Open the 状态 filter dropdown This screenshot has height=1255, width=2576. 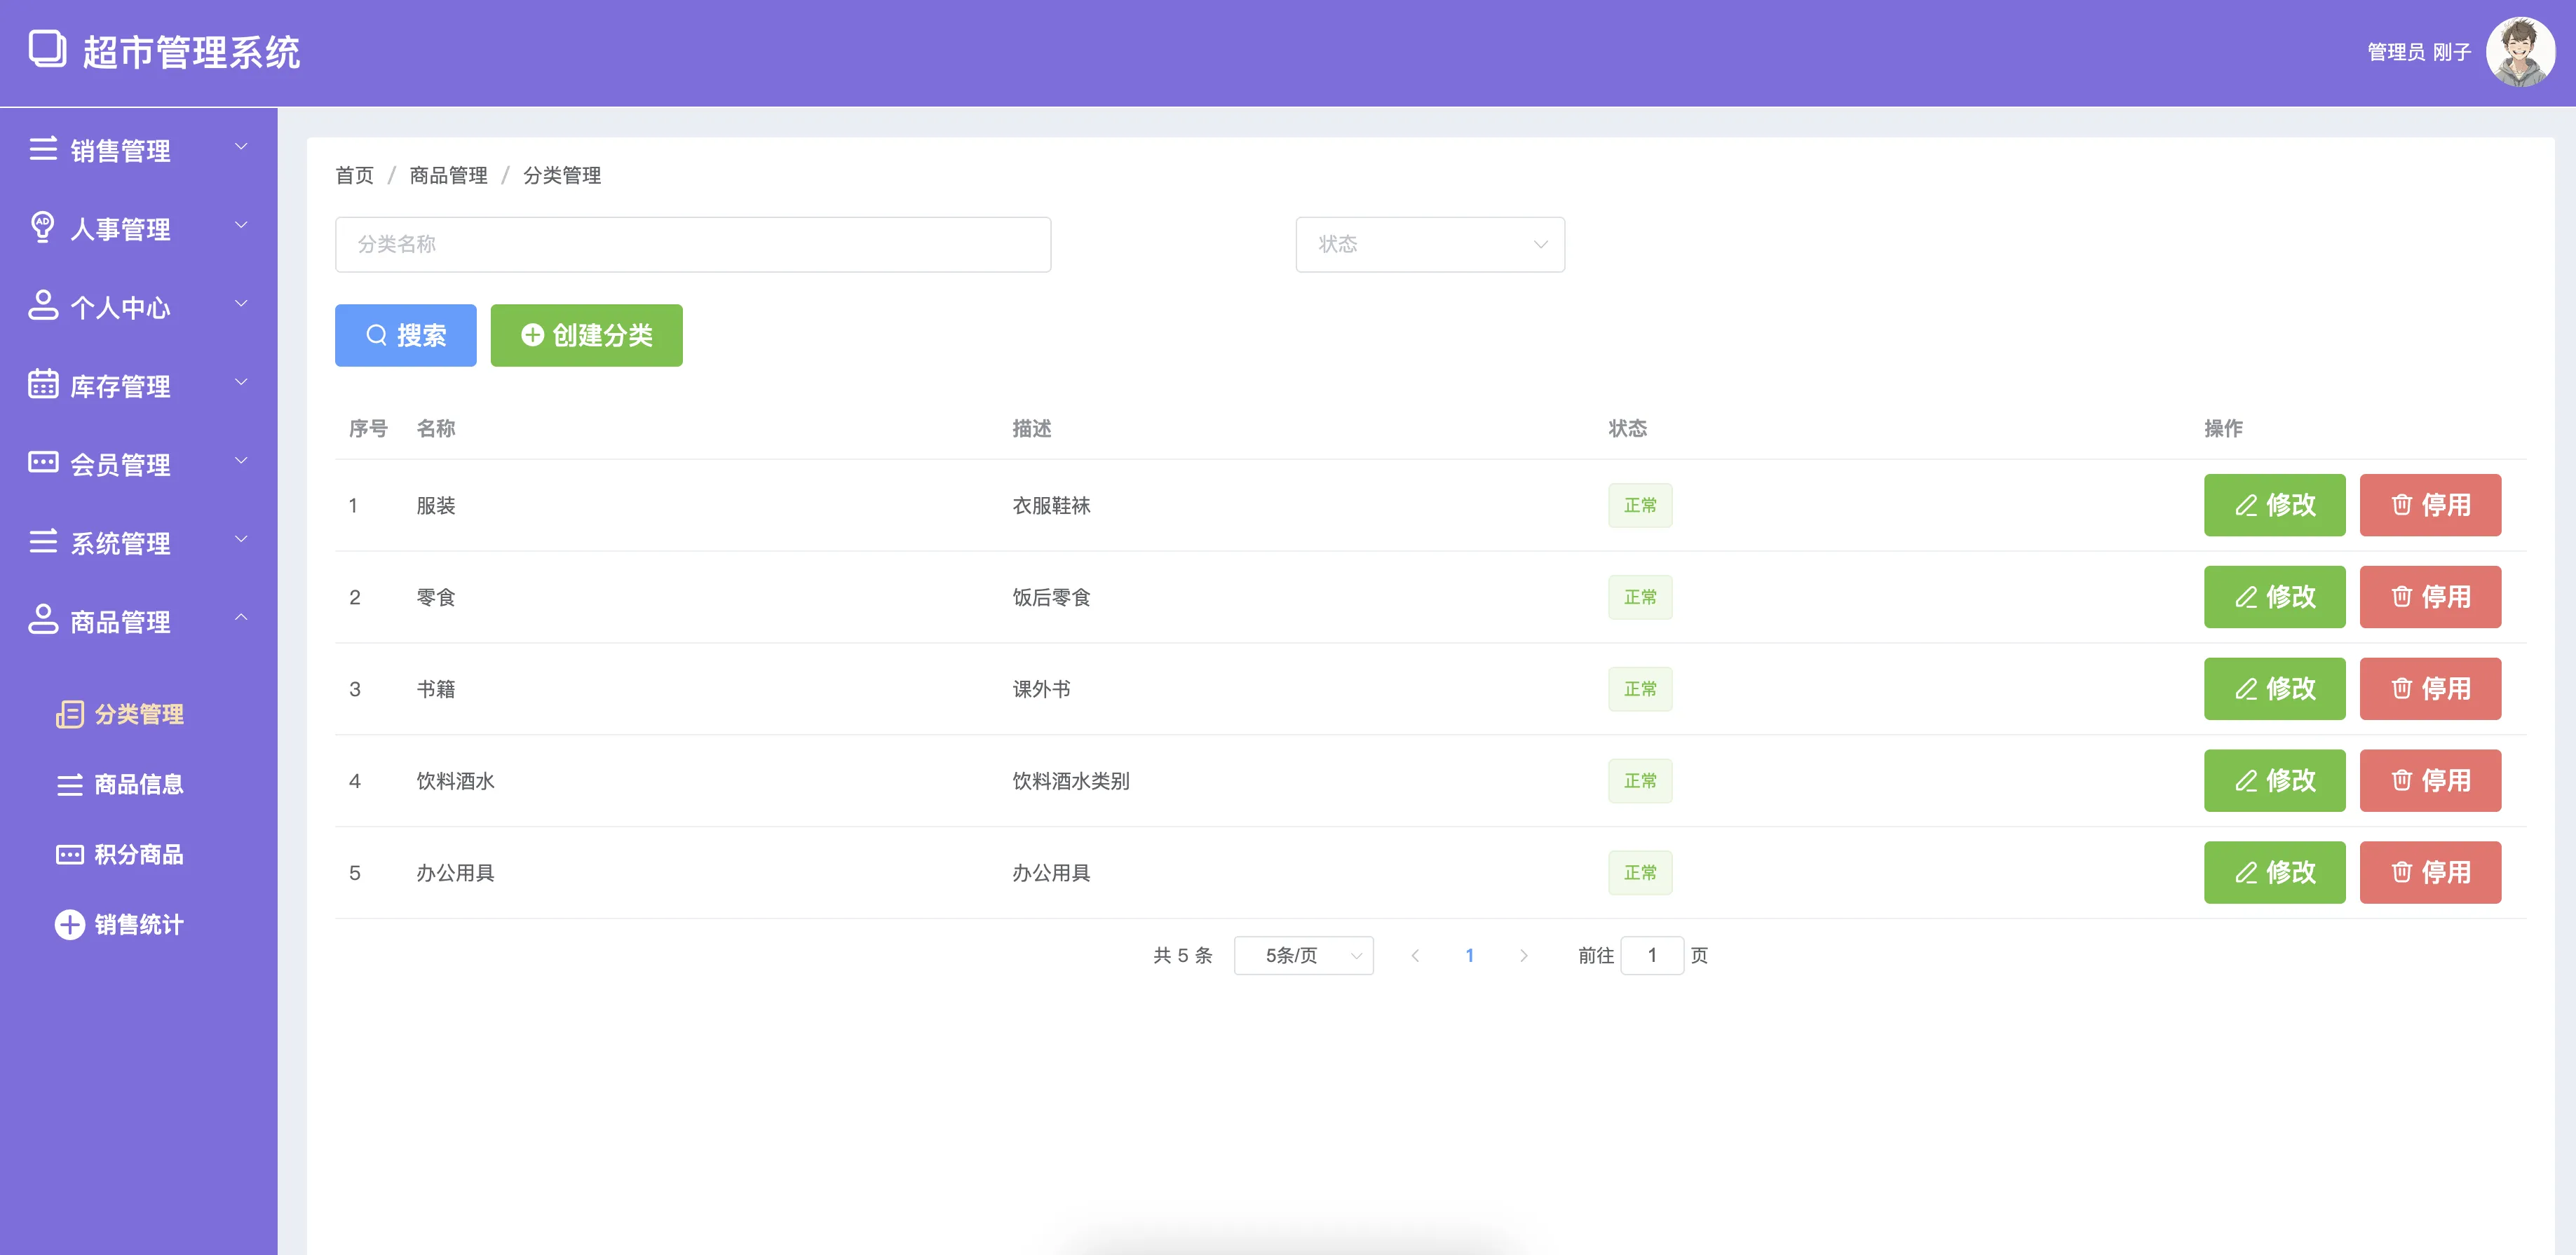point(1430,244)
